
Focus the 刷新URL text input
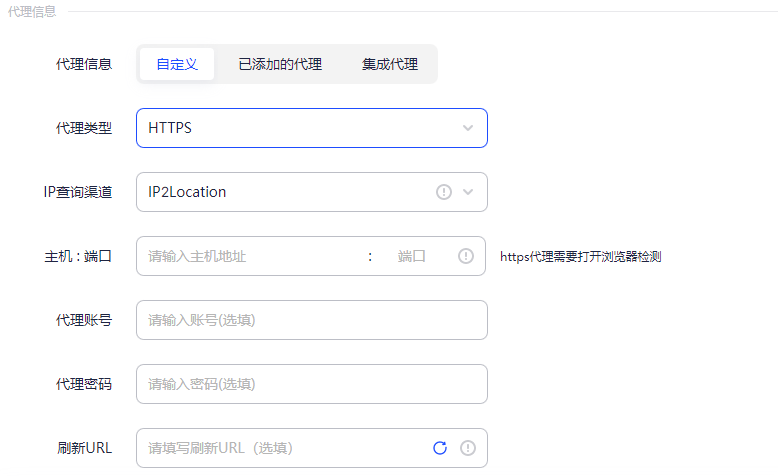click(x=280, y=448)
